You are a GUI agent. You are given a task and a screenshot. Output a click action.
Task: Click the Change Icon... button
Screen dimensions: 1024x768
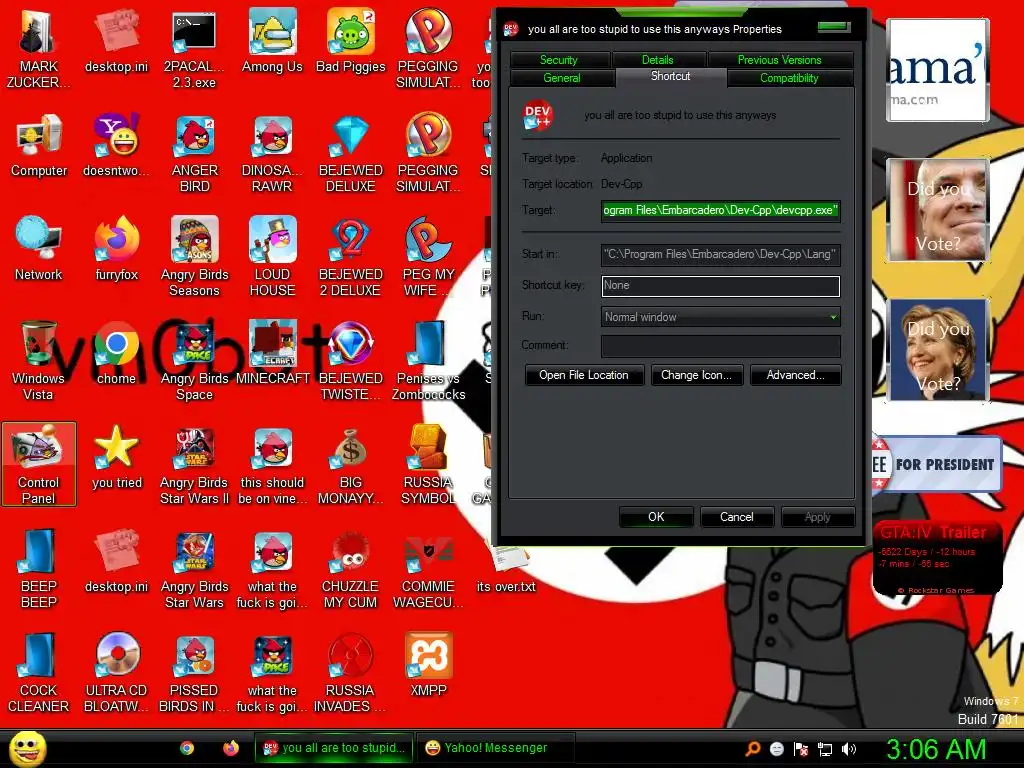pos(696,375)
